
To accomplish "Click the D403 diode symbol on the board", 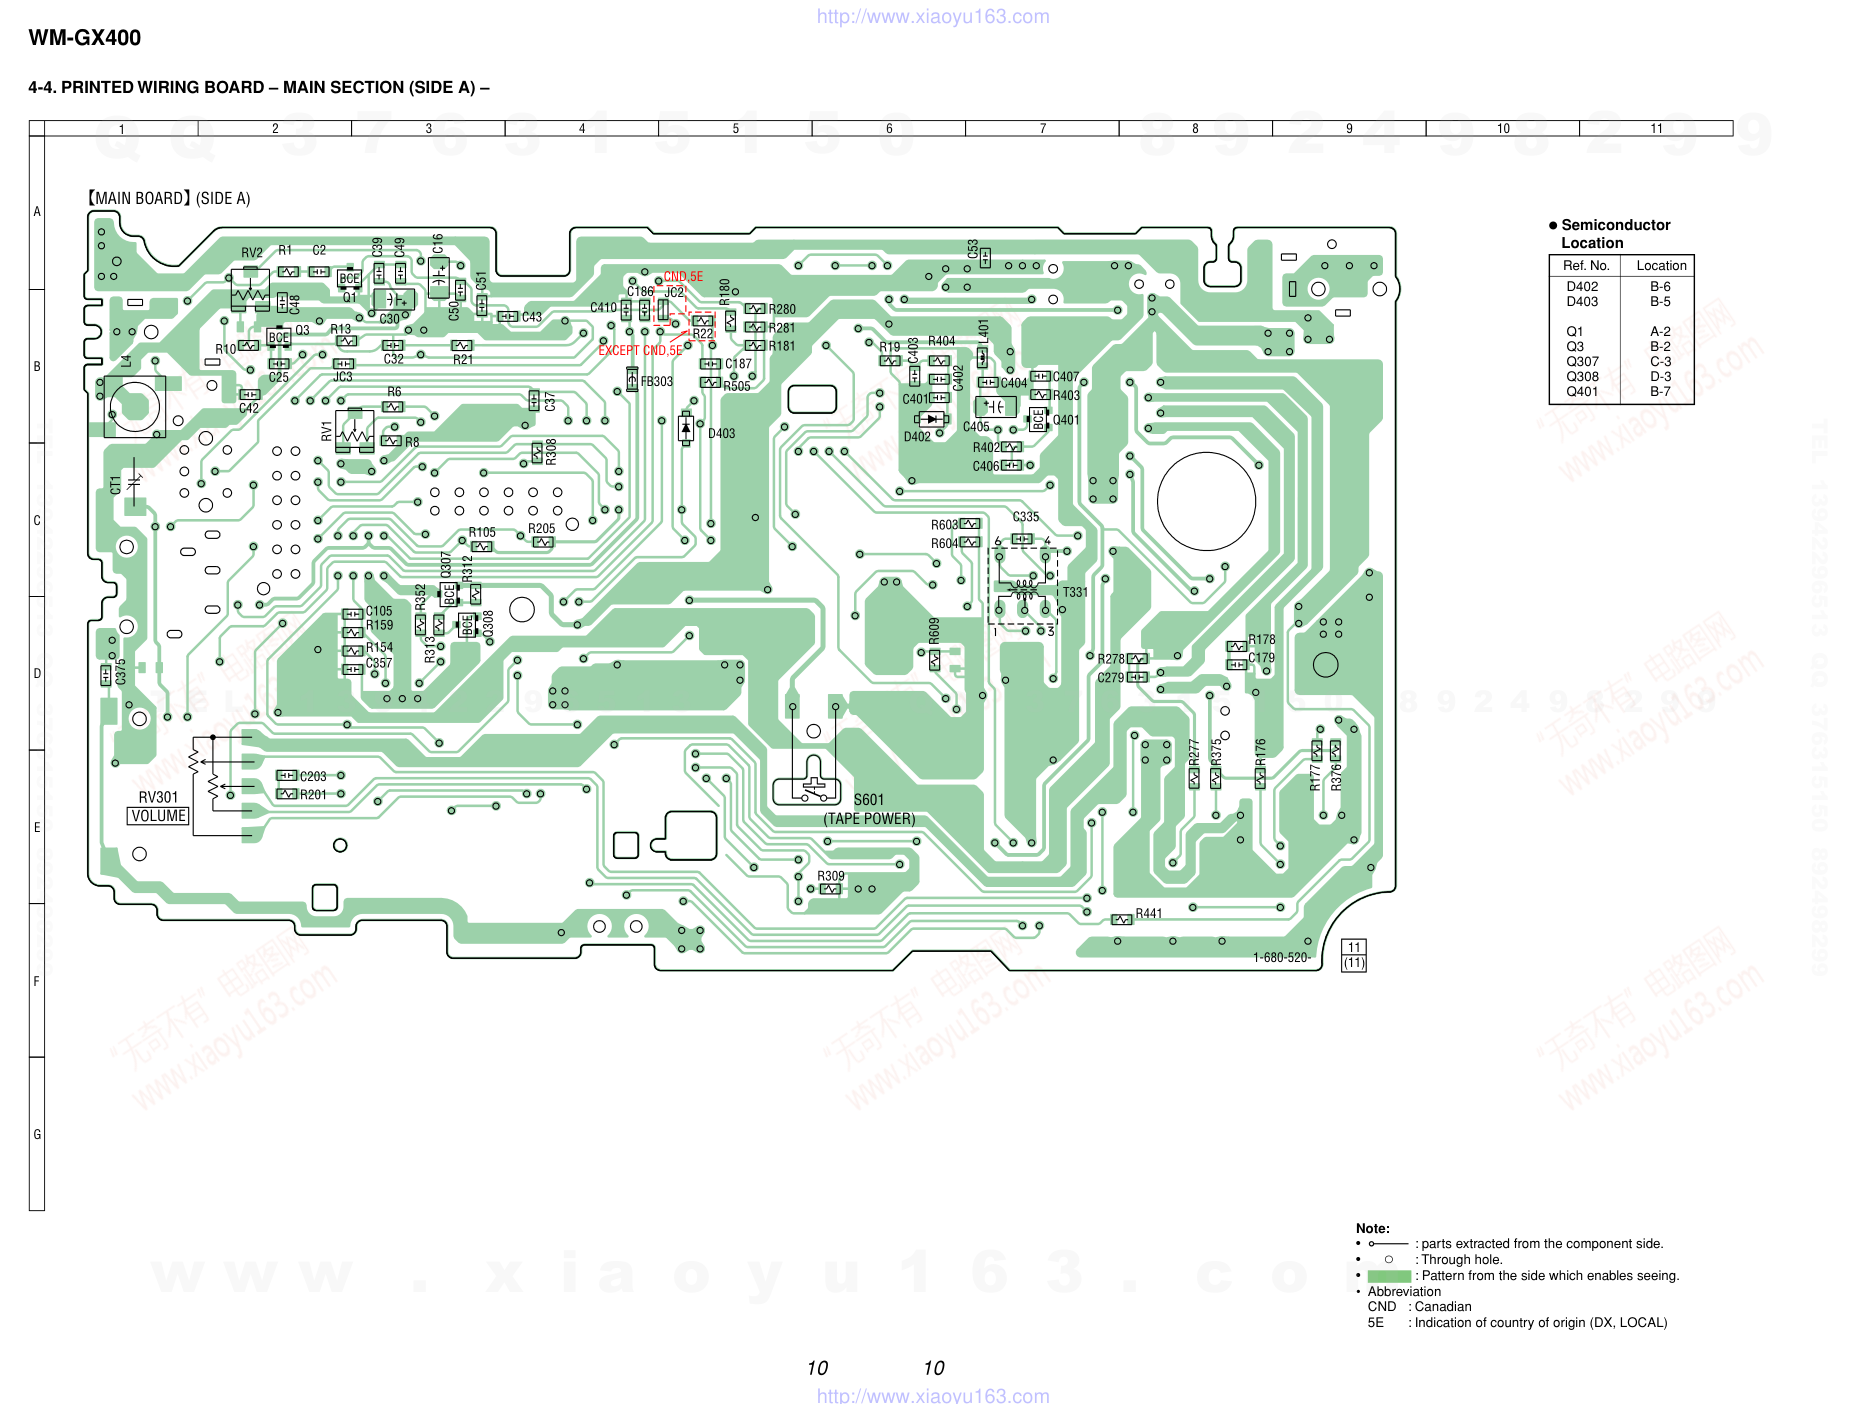I will tap(685, 427).
